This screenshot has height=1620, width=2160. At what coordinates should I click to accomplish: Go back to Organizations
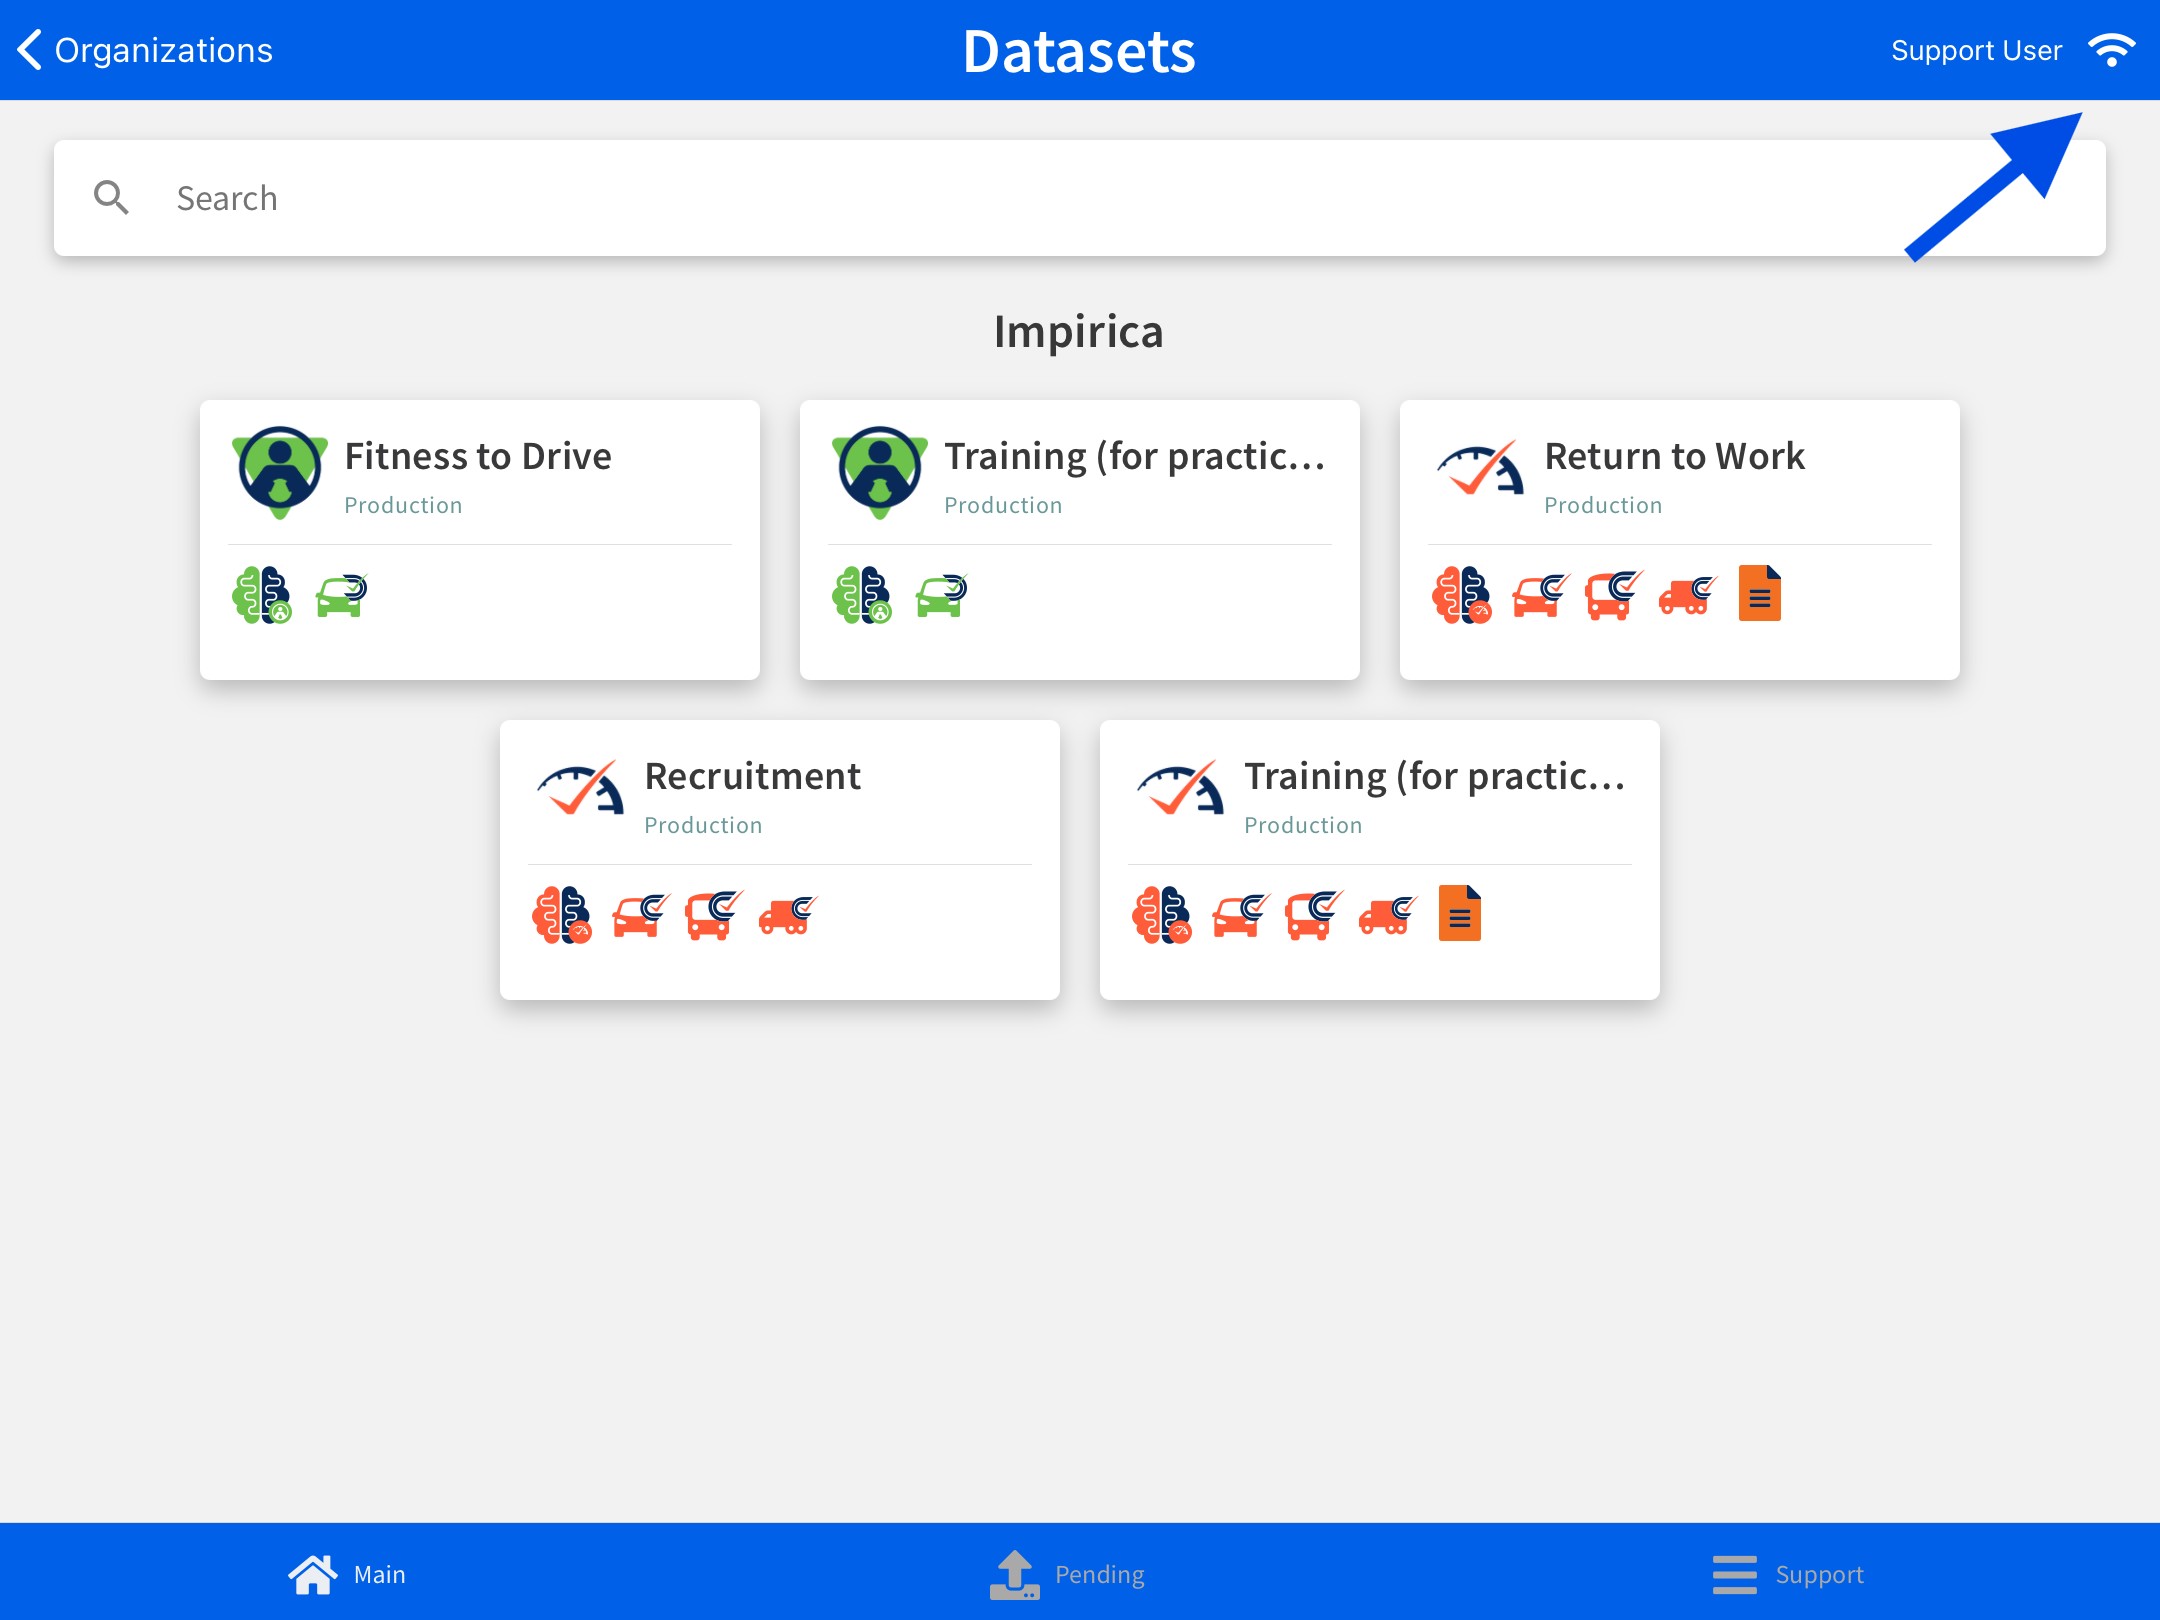(x=145, y=50)
